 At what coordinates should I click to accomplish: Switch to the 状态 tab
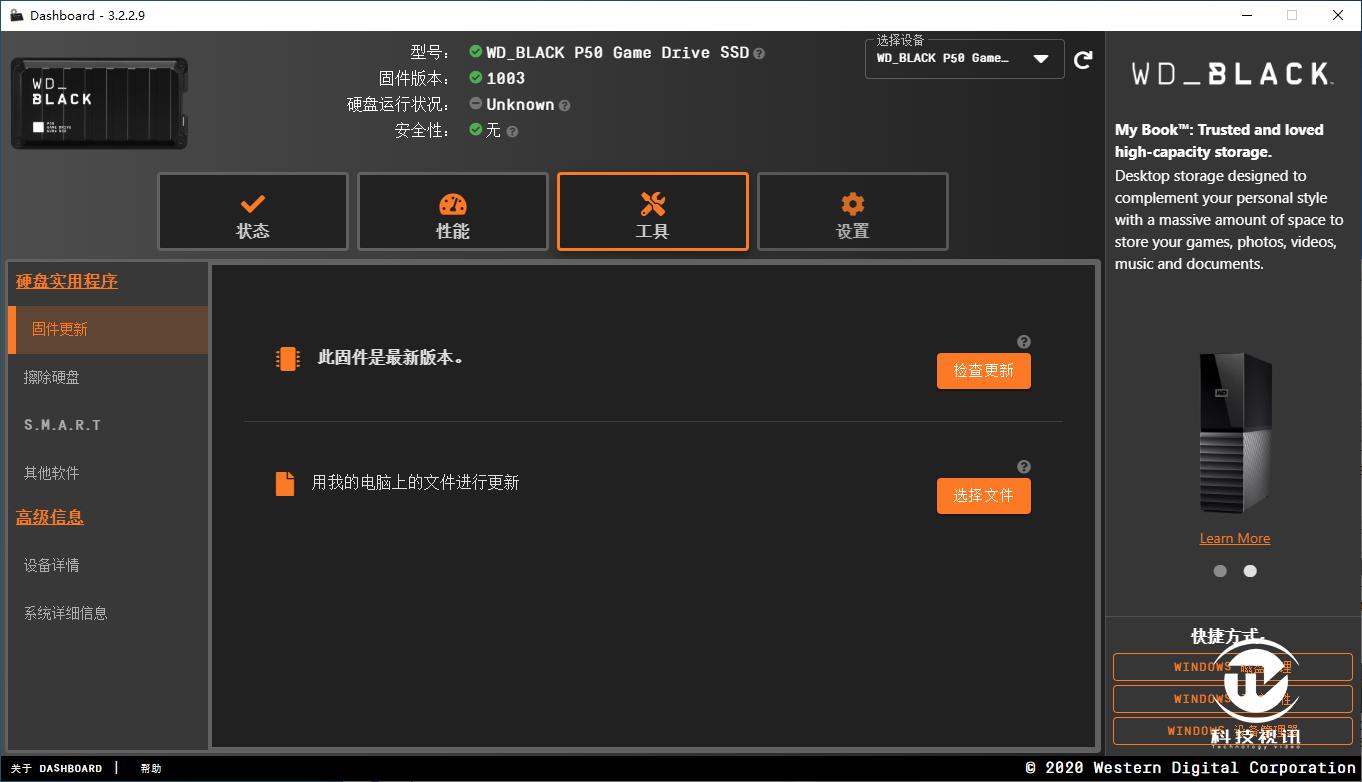point(252,211)
